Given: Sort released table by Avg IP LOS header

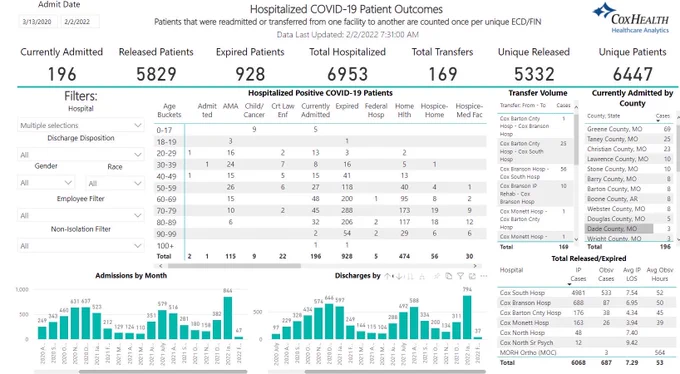Looking at the screenshot, I should 632,274.
